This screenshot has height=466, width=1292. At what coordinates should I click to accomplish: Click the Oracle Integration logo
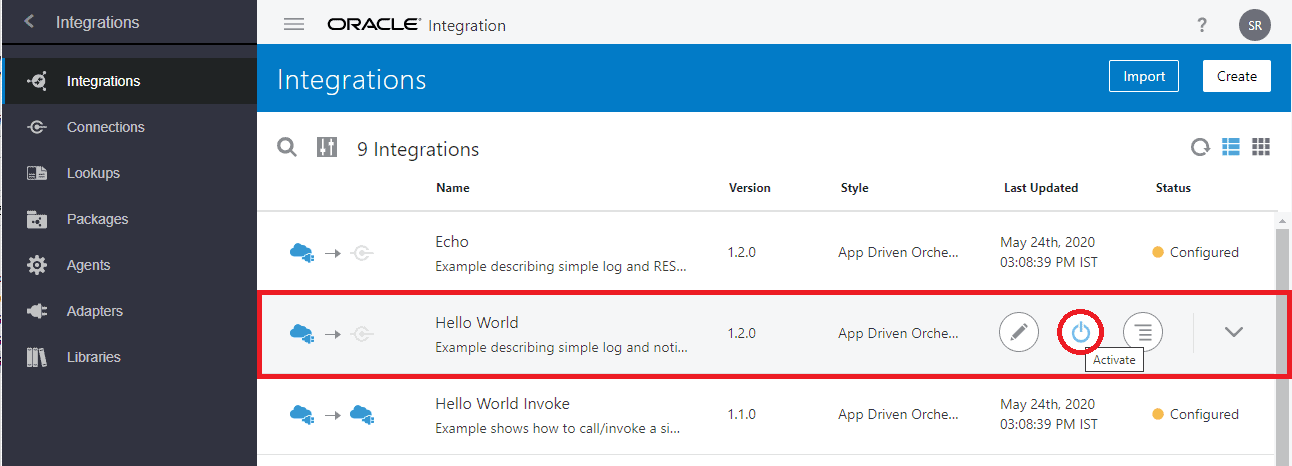[416, 25]
